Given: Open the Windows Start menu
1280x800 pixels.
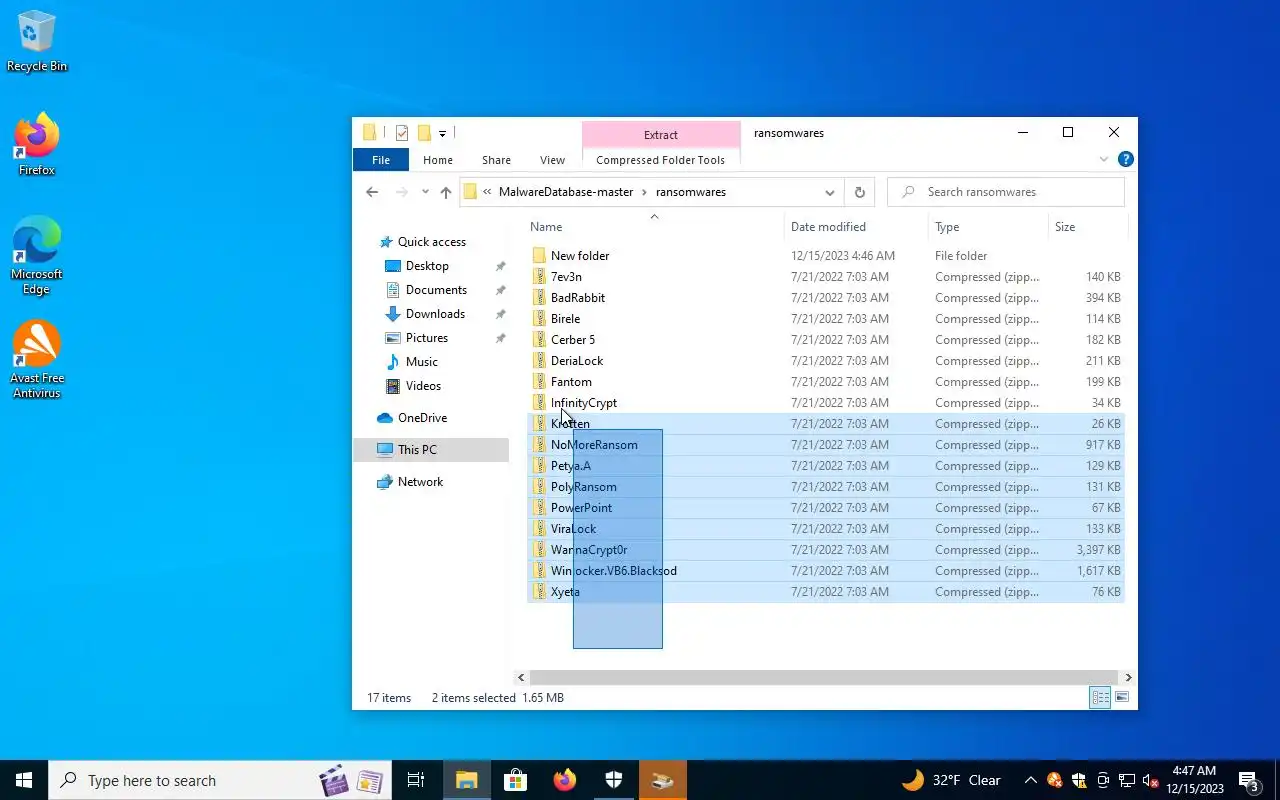Looking at the screenshot, I should point(24,780).
